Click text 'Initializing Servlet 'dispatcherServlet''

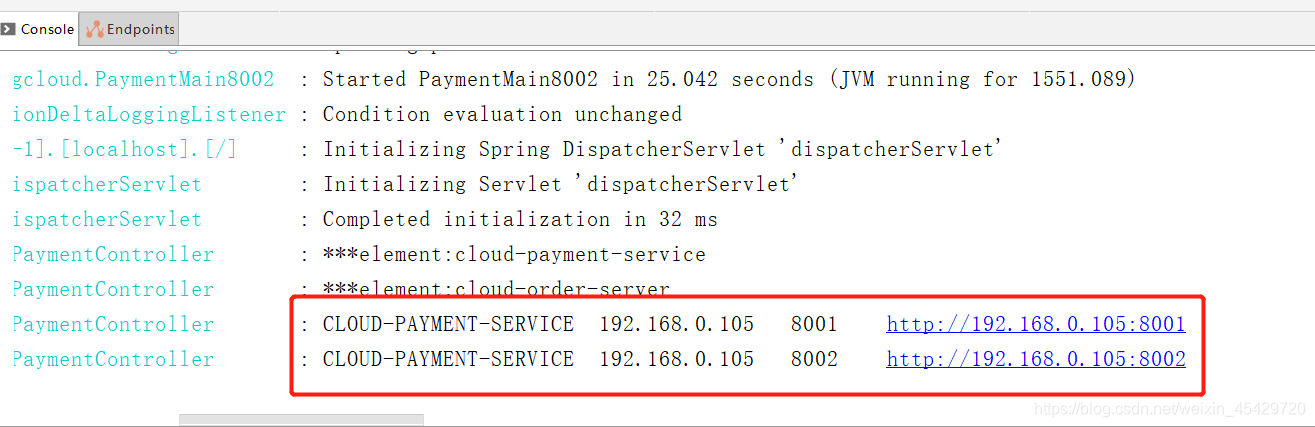click(562, 184)
